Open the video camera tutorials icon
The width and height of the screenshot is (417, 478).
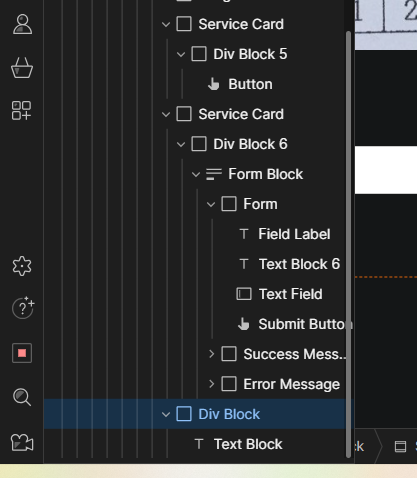tap(22, 443)
